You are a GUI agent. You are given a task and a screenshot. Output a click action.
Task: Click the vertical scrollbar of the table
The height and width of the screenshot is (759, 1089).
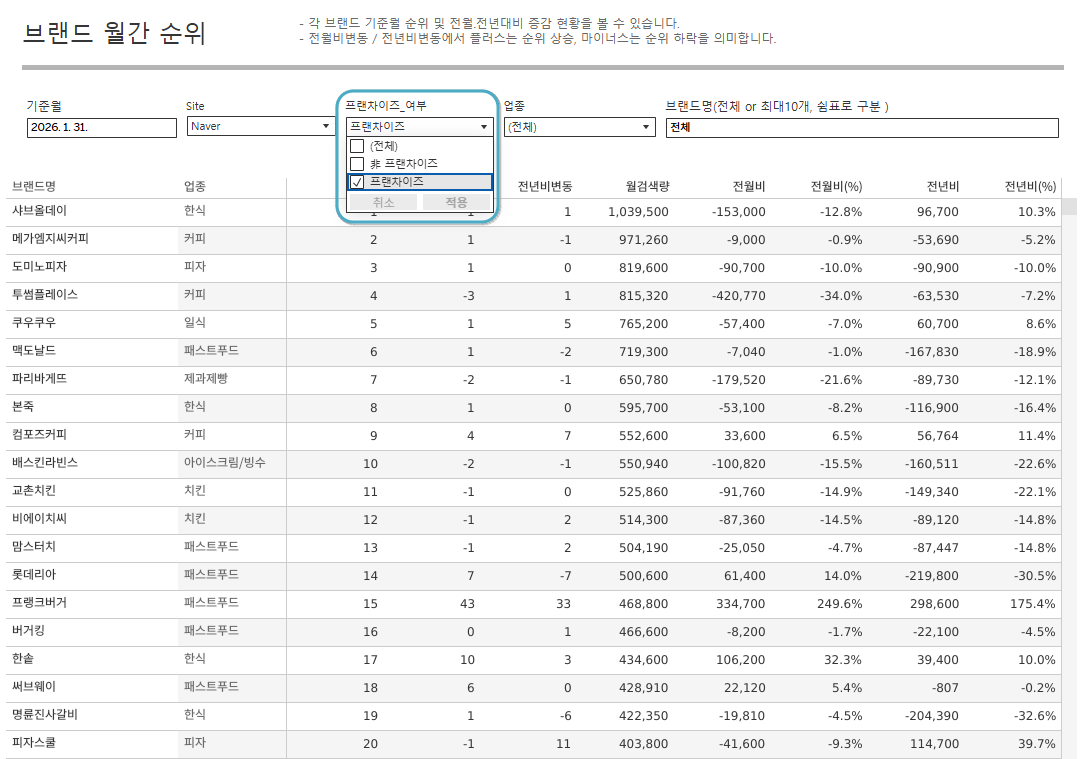pos(1069,400)
